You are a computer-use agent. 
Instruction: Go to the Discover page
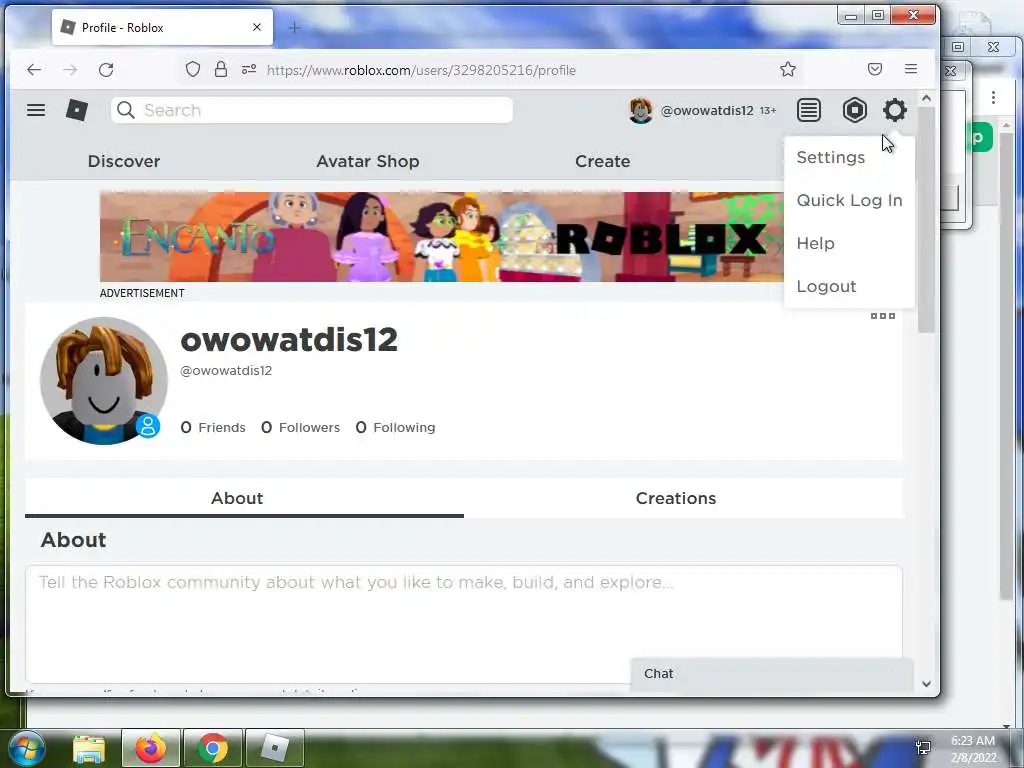point(124,161)
